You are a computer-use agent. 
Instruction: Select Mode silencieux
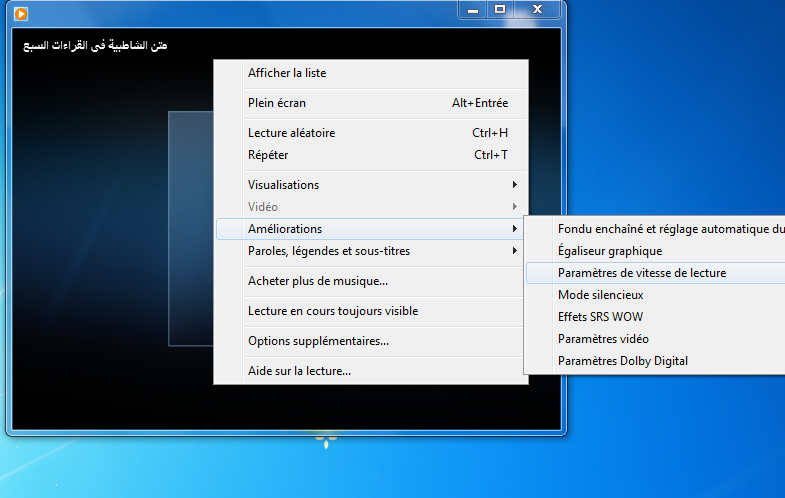coord(656,295)
